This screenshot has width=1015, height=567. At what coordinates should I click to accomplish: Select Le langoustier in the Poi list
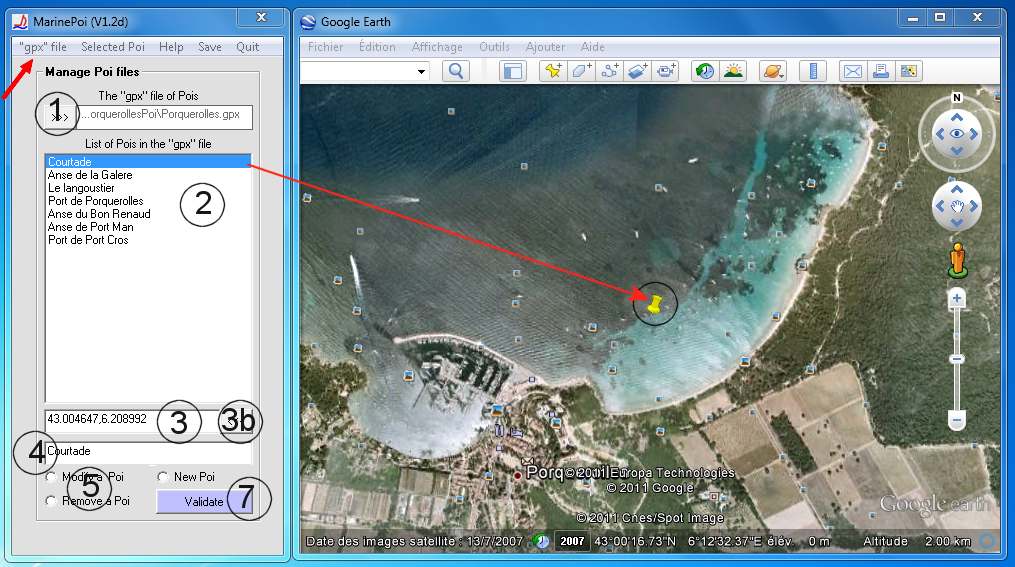(148, 188)
